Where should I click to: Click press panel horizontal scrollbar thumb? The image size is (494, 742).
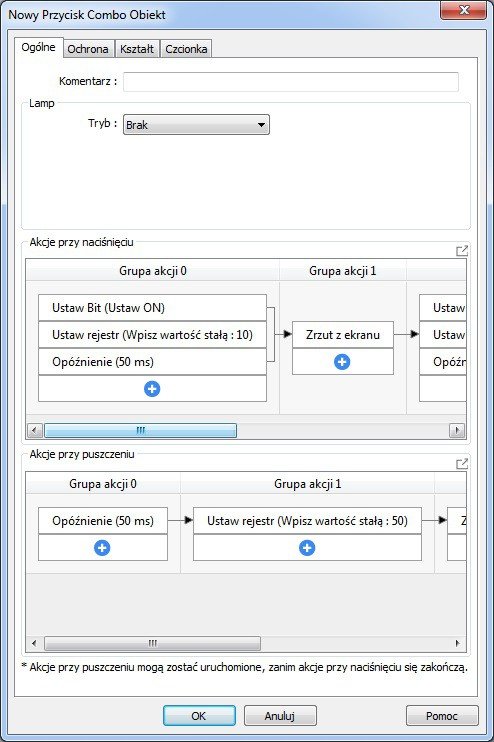(141, 430)
